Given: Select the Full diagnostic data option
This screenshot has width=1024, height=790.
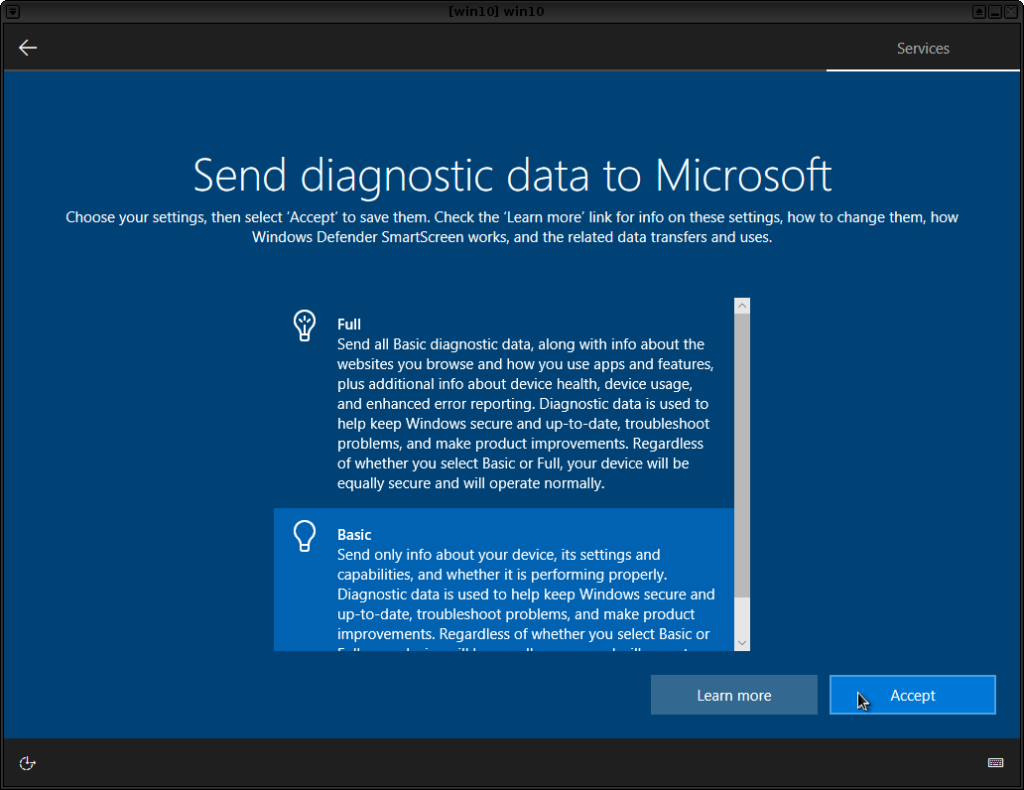Looking at the screenshot, I should [504, 403].
